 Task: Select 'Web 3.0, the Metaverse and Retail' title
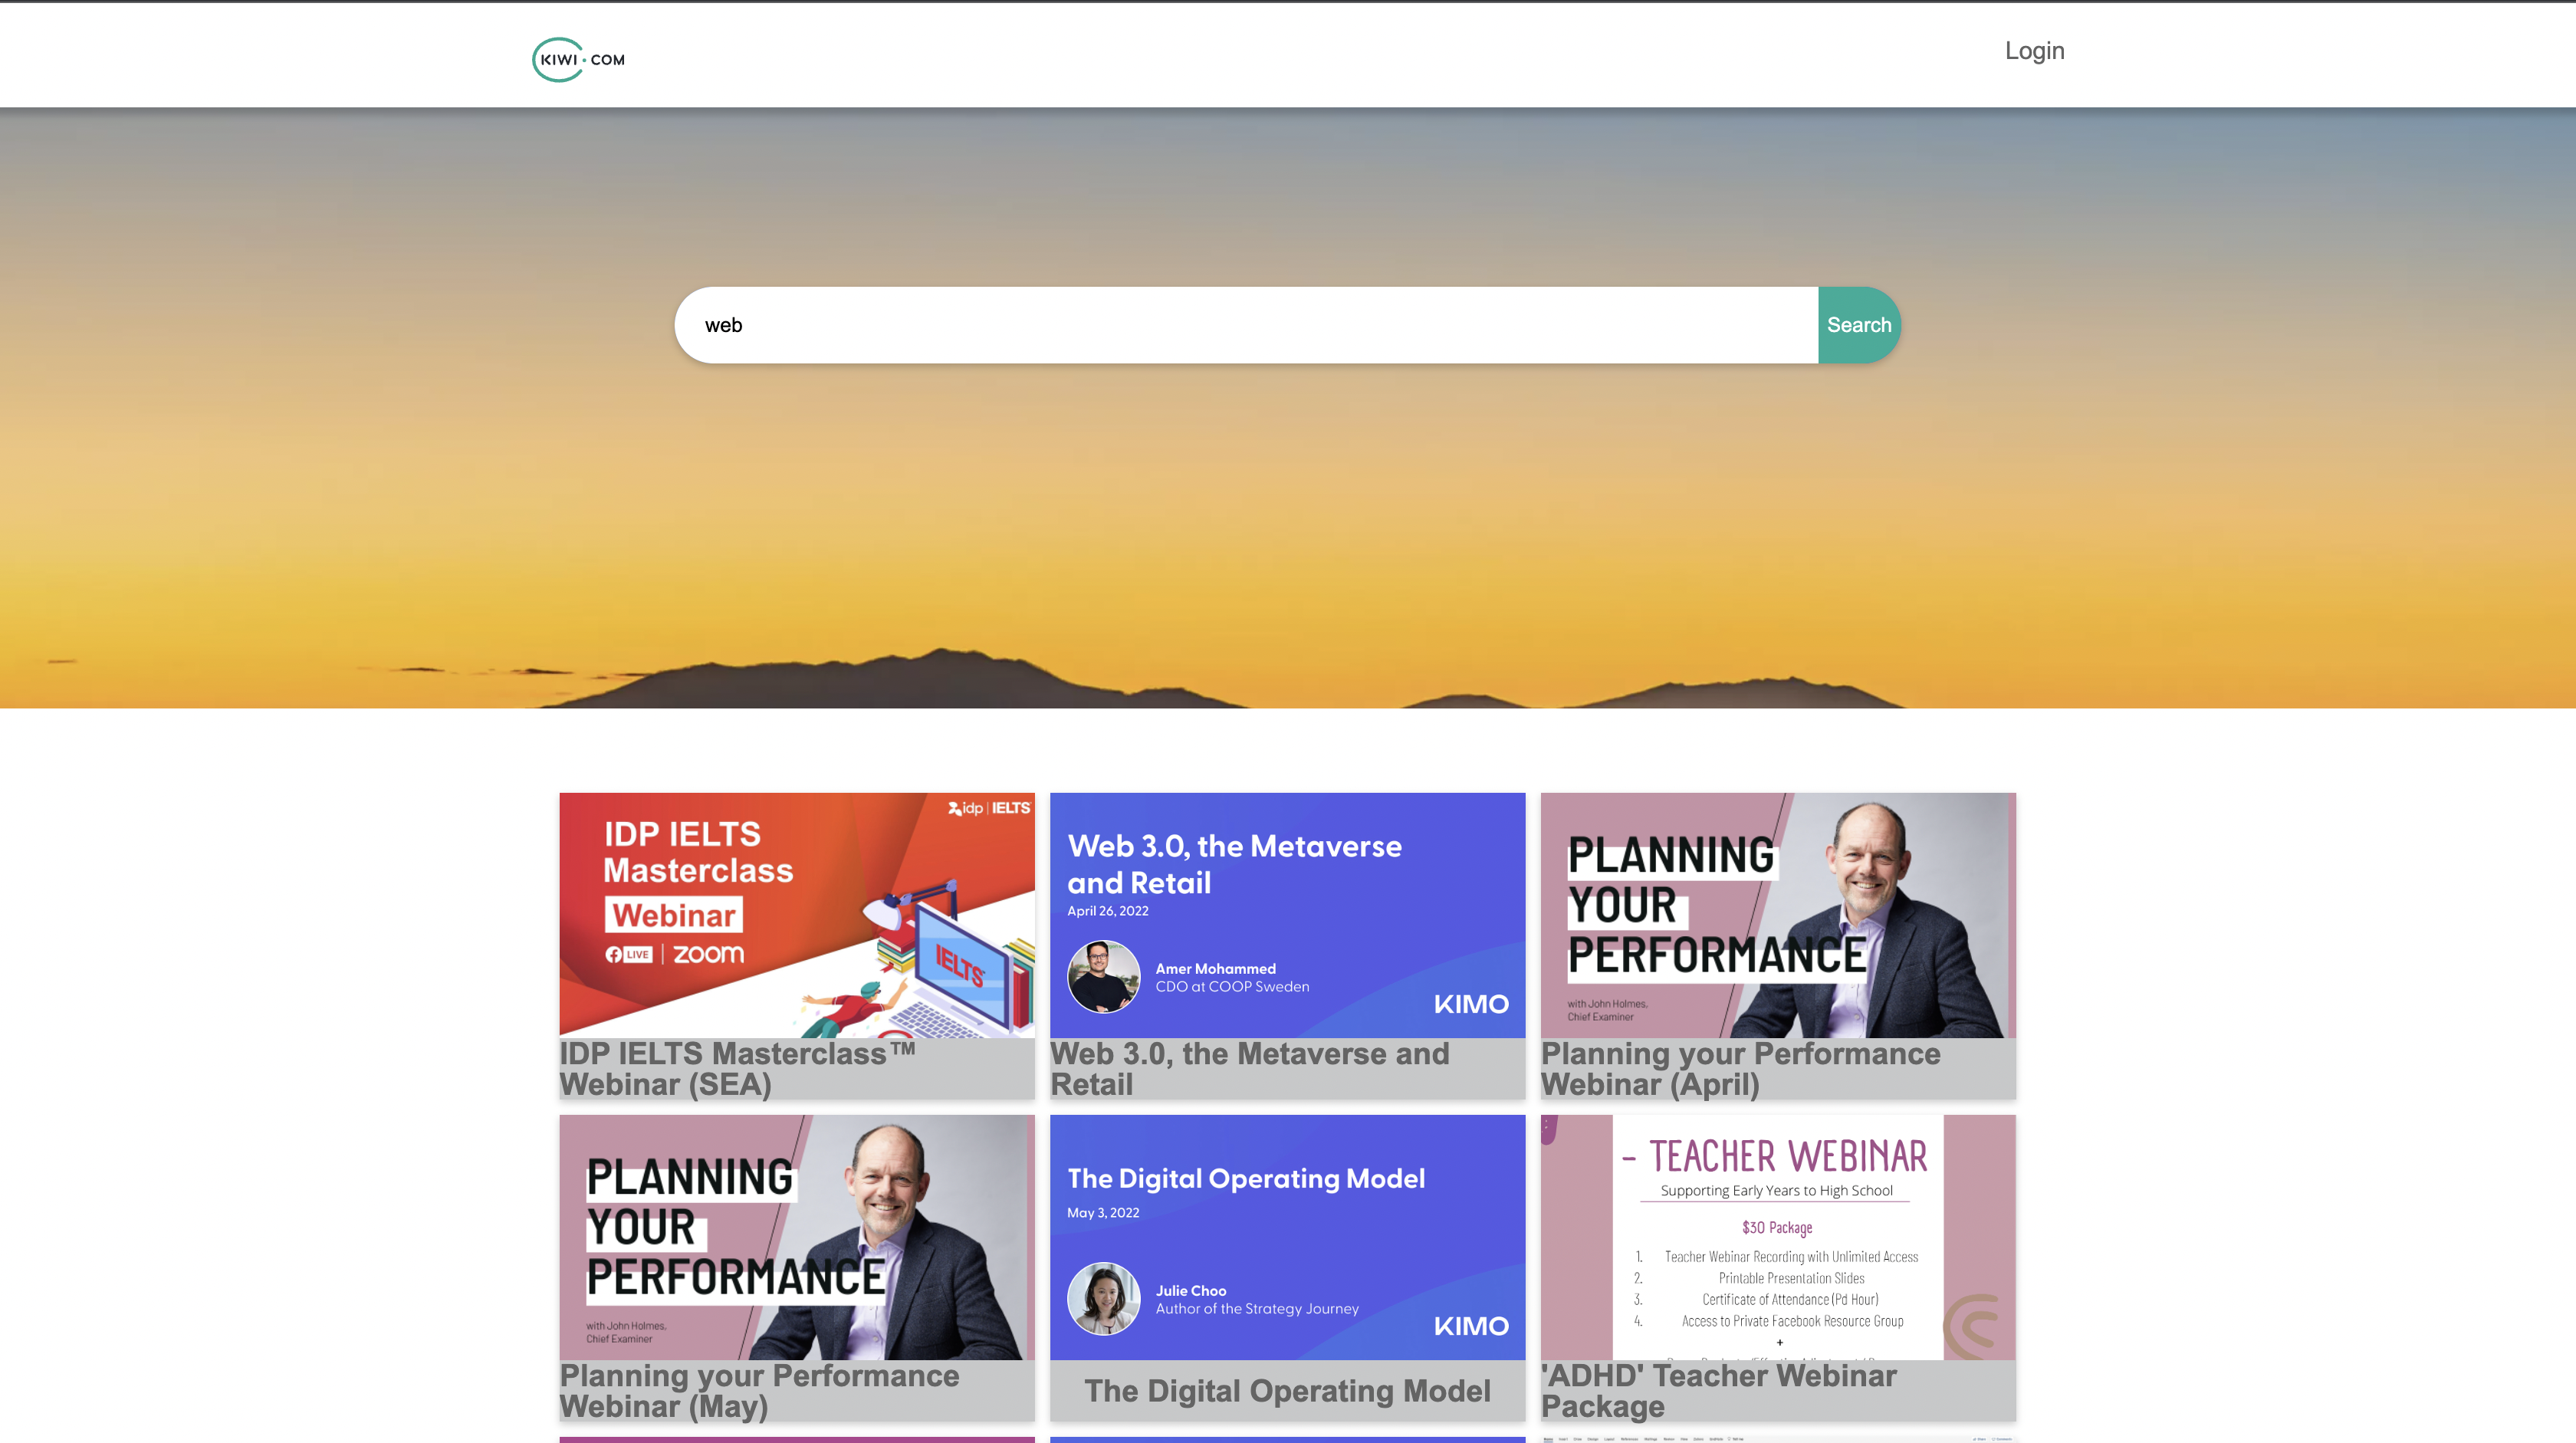point(1250,1069)
